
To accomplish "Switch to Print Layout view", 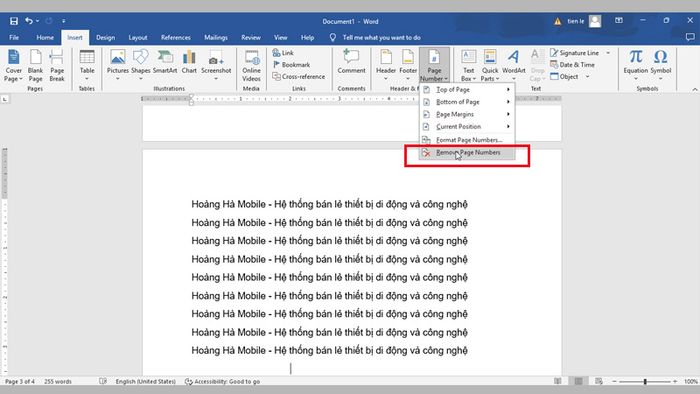I will [578, 382].
